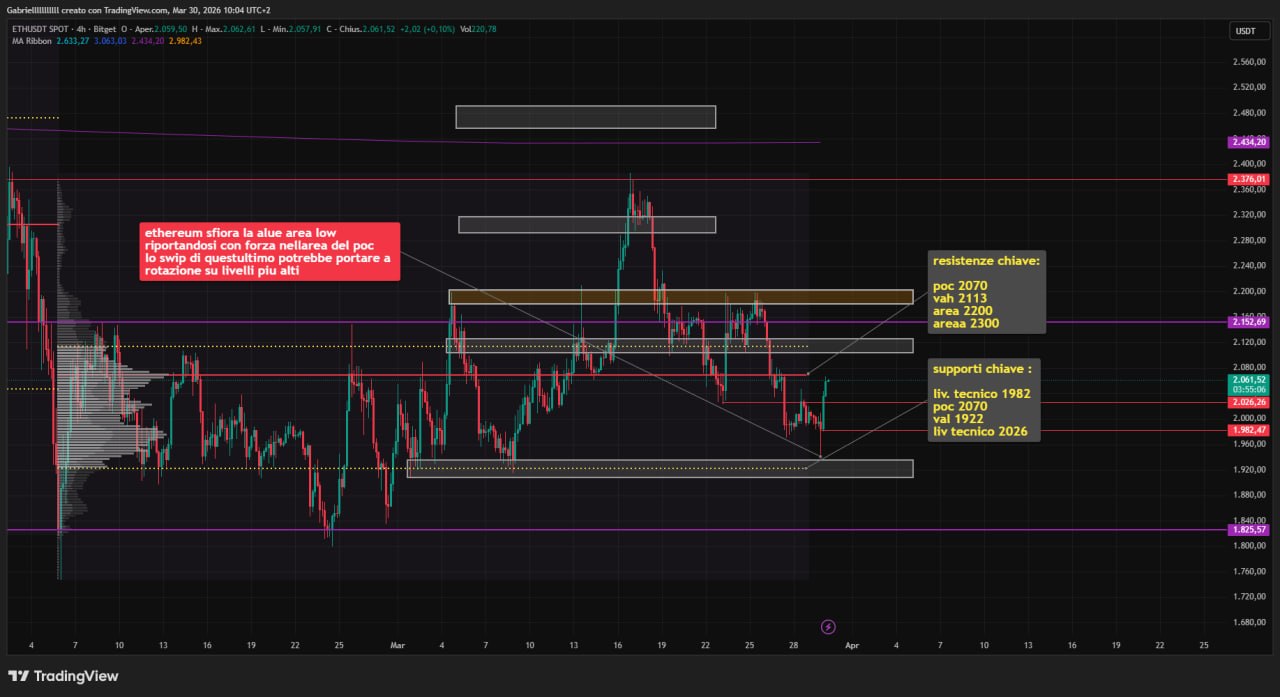Click the purple 2.434,20 price axis label
The image size is (1280, 697).
tap(1249, 142)
